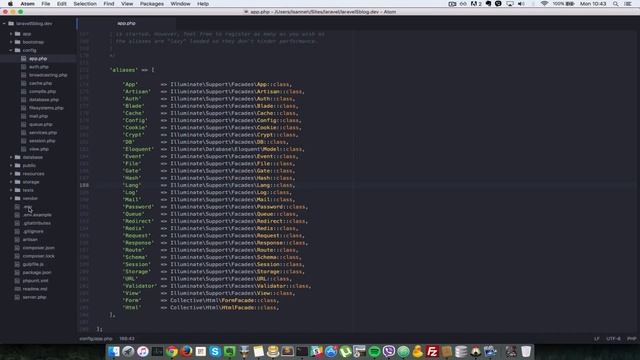Open composer.json file
This screenshot has width=640, height=360.
(x=38, y=248)
